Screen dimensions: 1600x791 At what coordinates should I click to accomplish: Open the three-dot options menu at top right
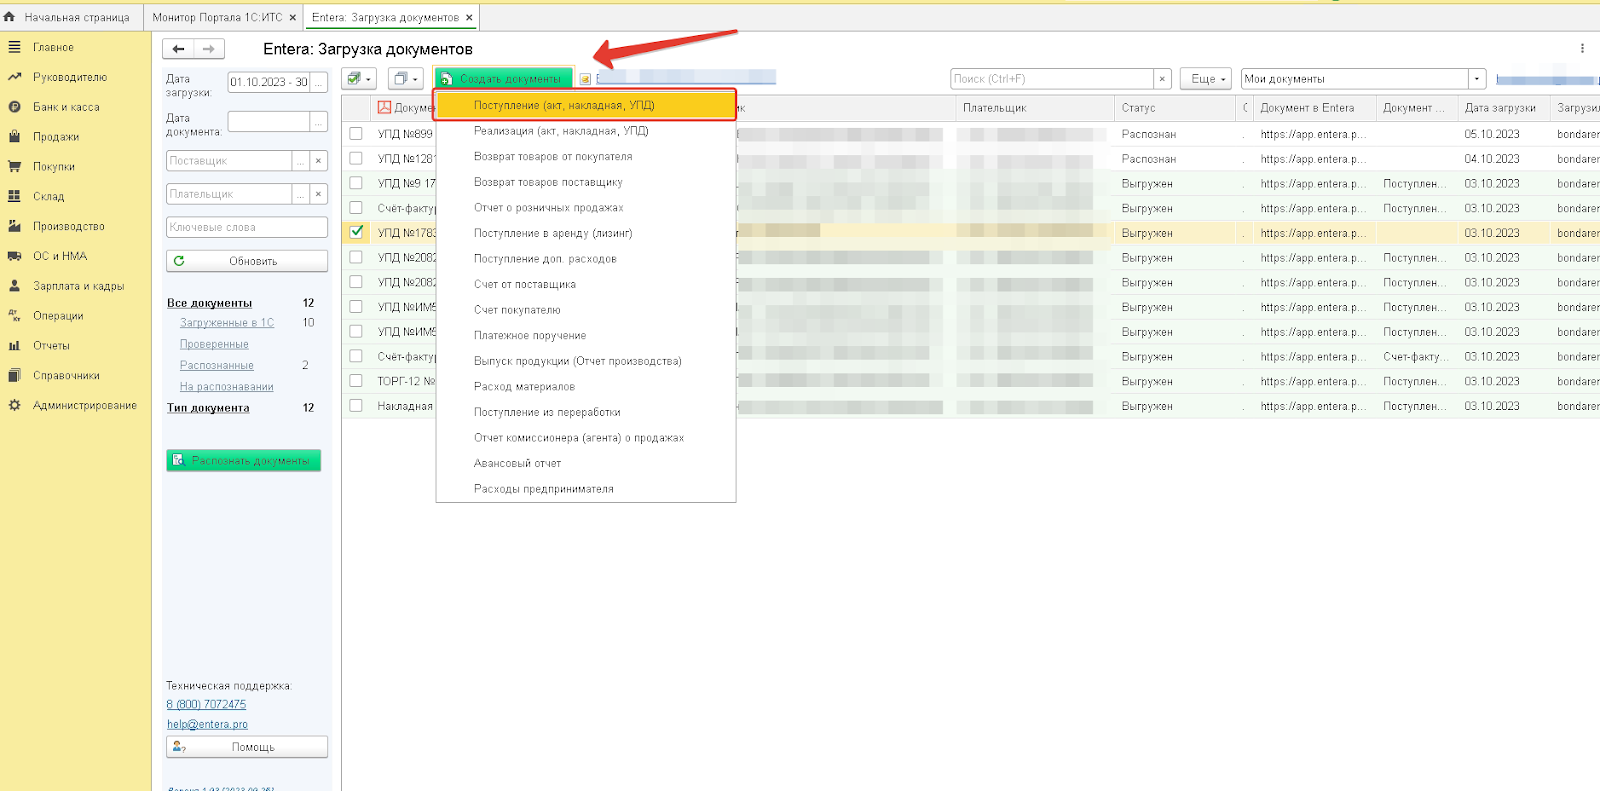point(1582,48)
